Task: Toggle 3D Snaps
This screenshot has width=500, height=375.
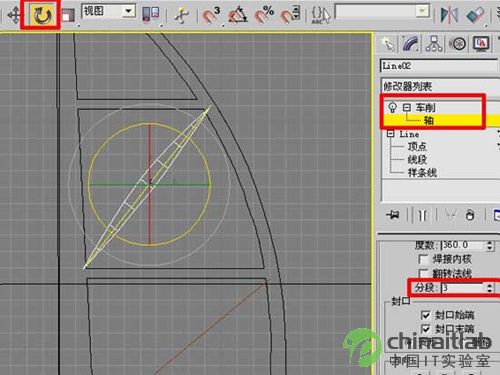Action: click(211, 15)
